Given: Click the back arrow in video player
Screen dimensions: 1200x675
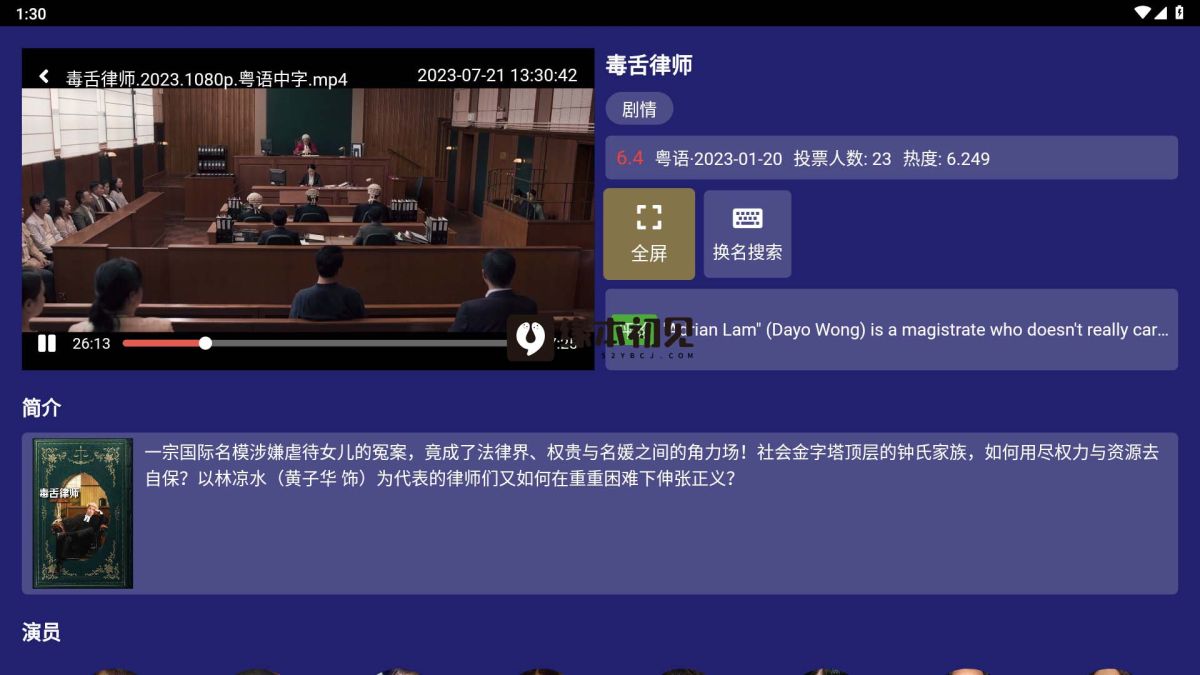Looking at the screenshot, I should coord(44,76).
